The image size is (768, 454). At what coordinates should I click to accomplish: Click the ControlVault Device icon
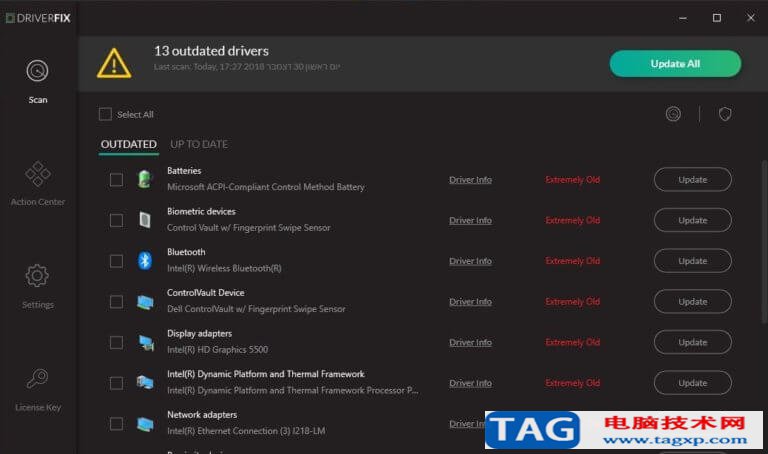145,302
